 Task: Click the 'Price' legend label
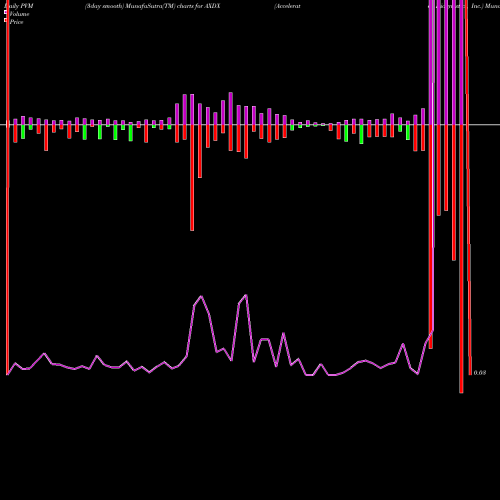pyautogui.click(x=16, y=22)
